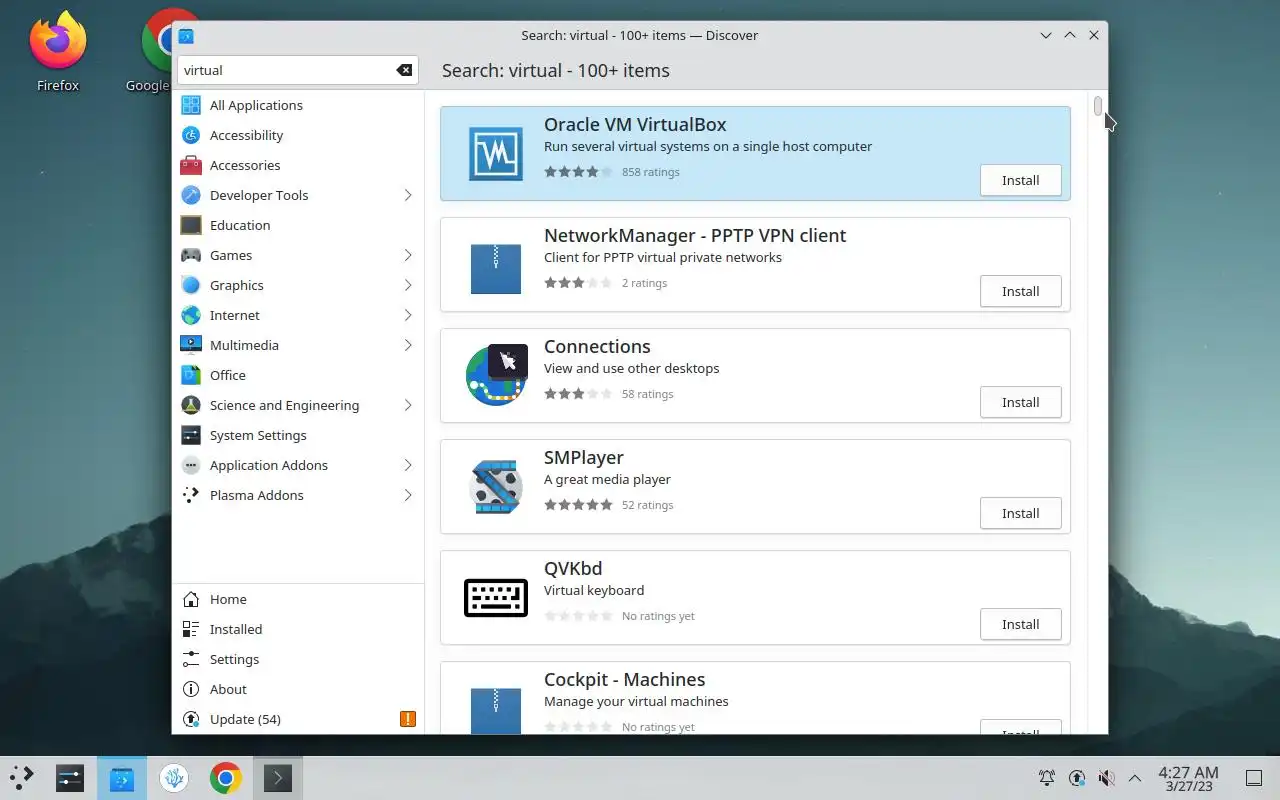Viewport: 1280px width, 800px height.
Task: Open the notifications bell in system tray
Action: point(1047,778)
